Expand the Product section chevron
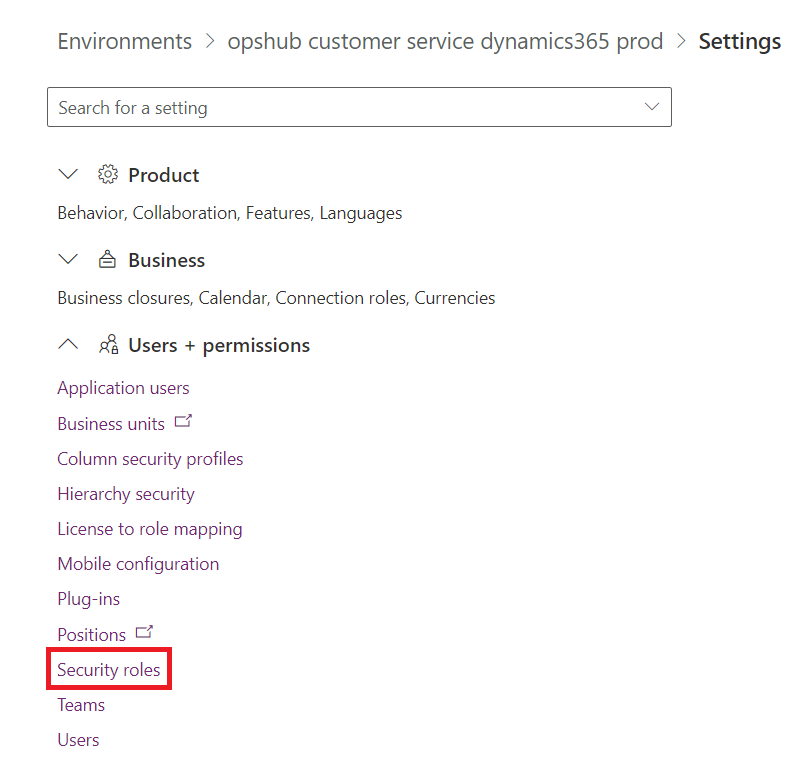This screenshot has height=758, width=791. pos(68,175)
